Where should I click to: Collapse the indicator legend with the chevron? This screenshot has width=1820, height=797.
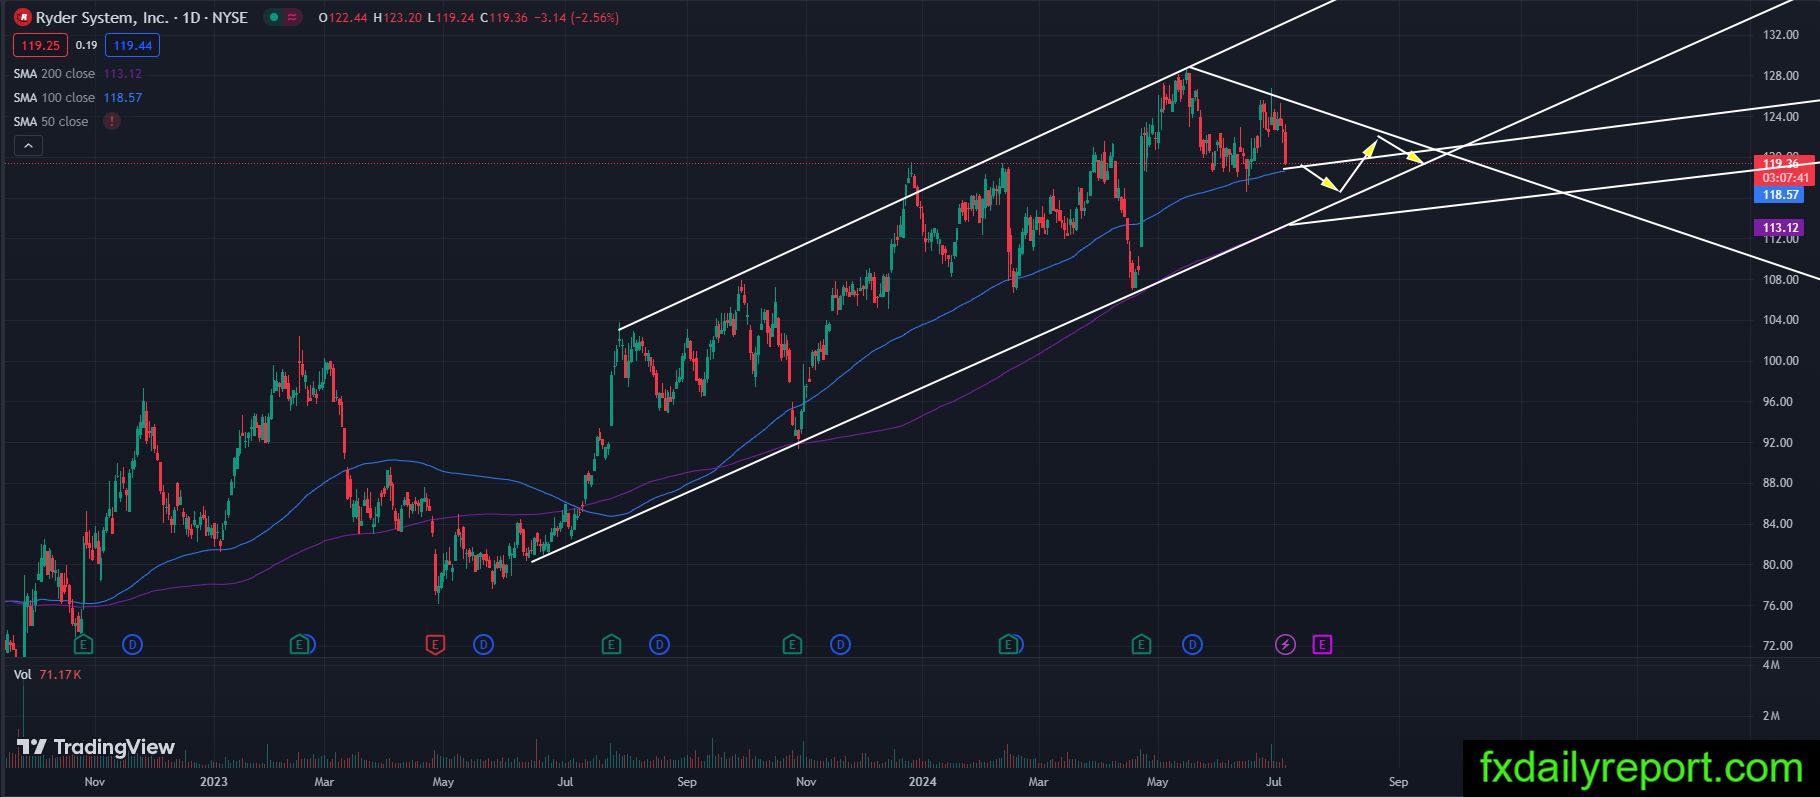[x=28, y=146]
